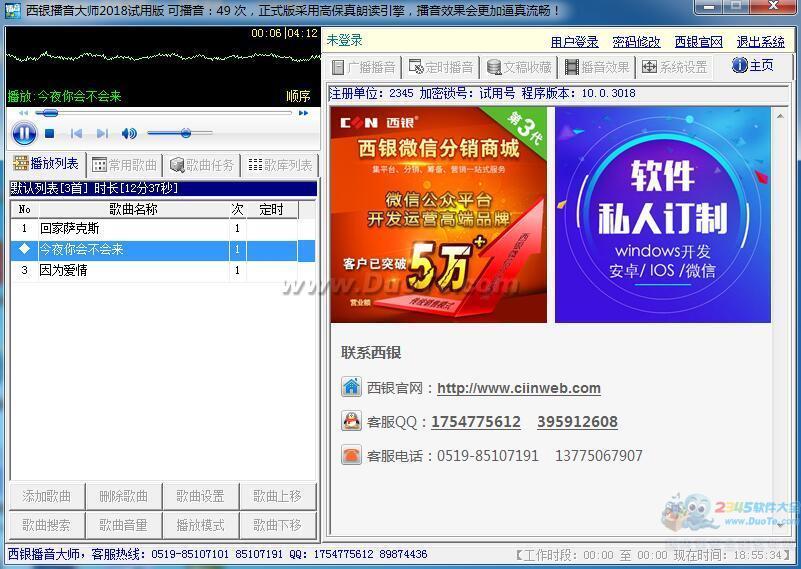Image resolution: width=801 pixels, height=569 pixels.
Task: Click the 定时 column header
Action: pos(272,209)
